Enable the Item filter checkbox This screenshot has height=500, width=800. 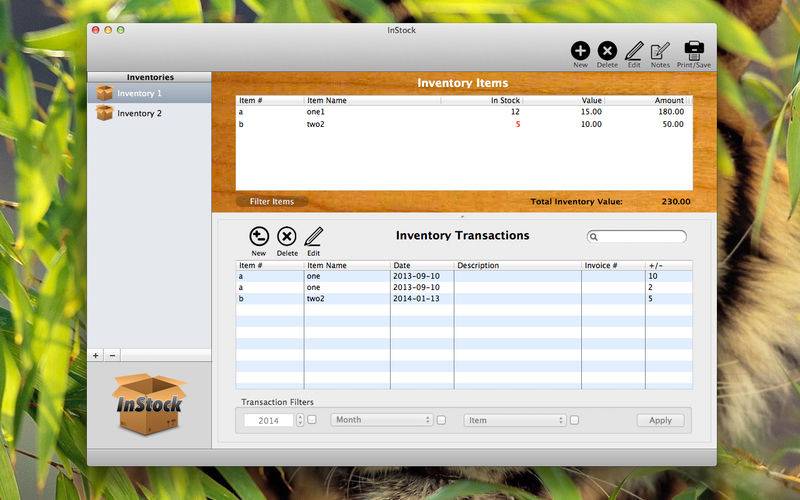point(574,420)
